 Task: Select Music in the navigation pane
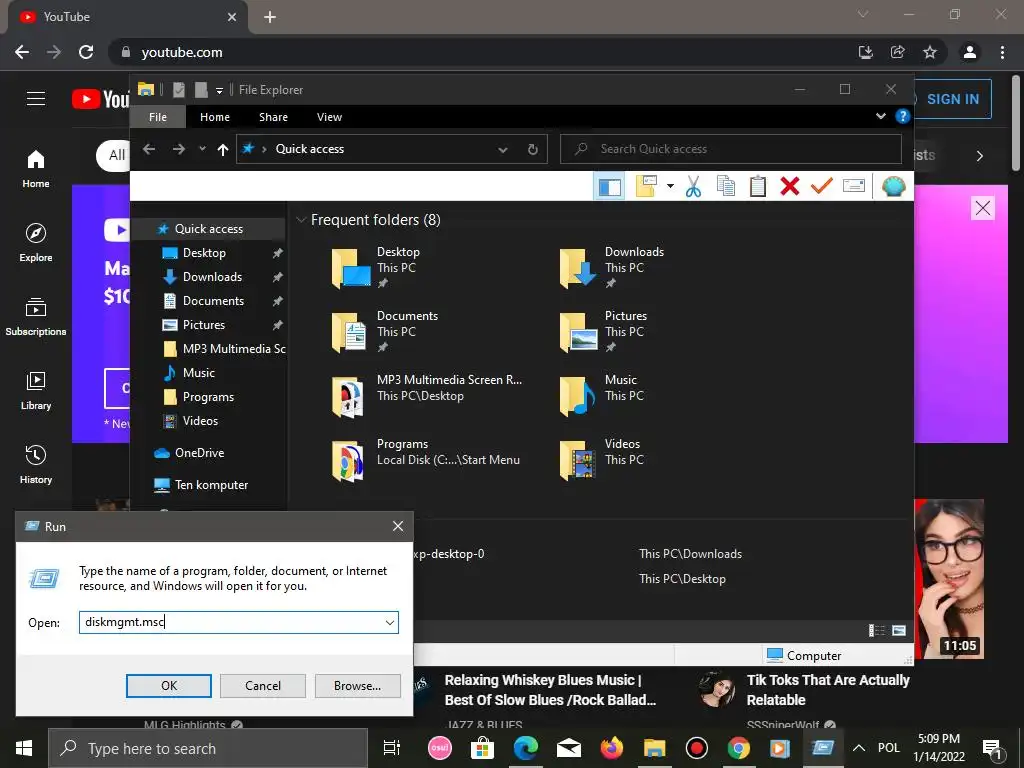(199, 373)
